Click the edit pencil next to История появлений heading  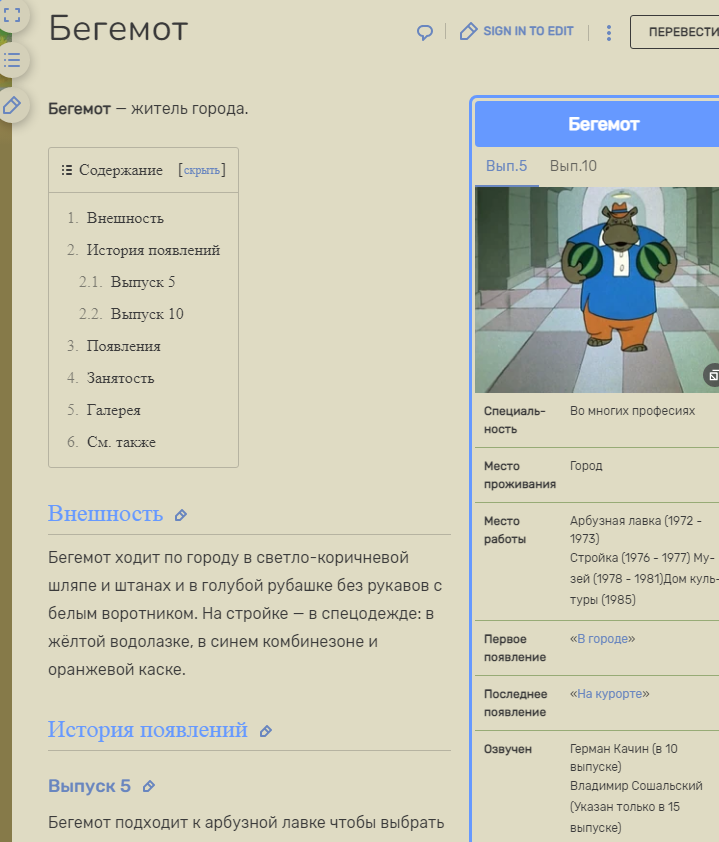pos(266,731)
